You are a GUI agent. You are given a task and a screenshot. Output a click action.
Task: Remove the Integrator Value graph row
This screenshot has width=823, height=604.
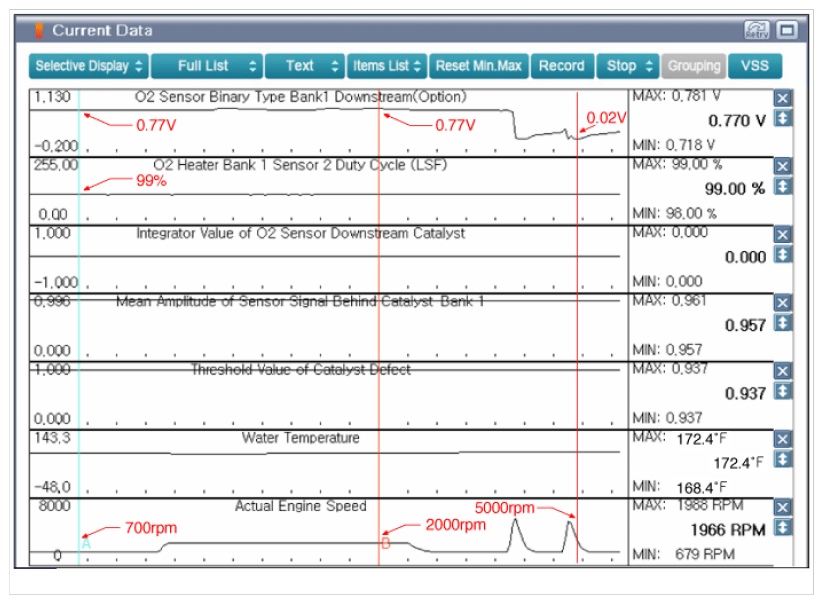[x=783, y=234]
